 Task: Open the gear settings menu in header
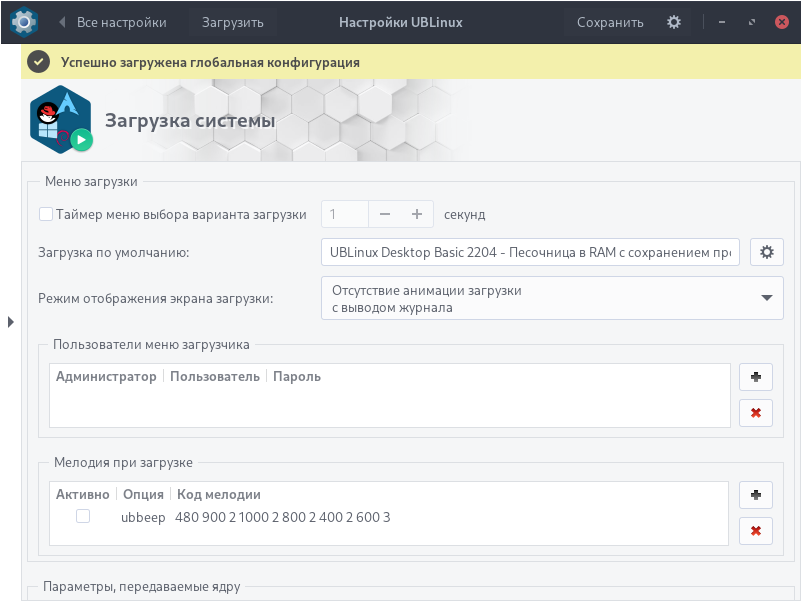(x=674, y=22)
